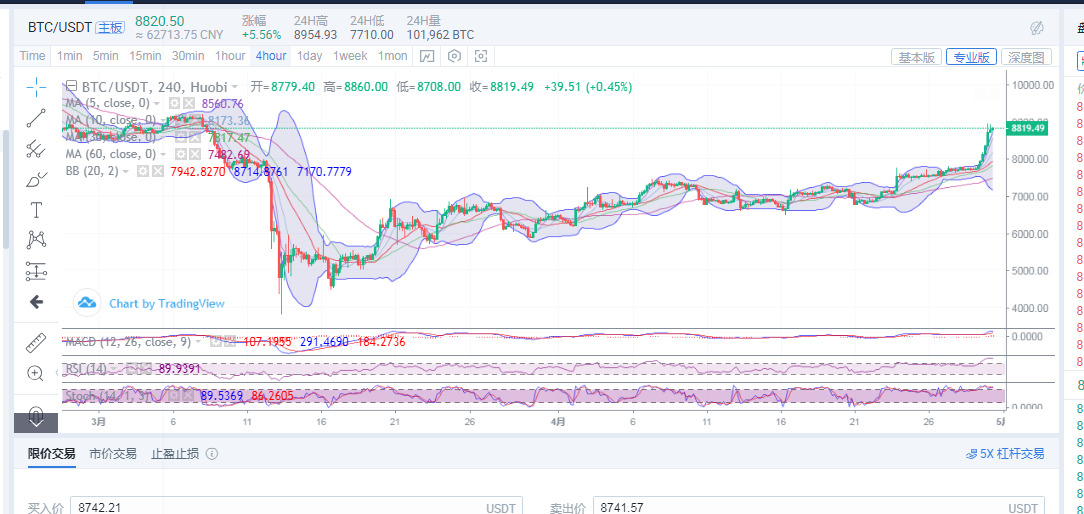Open chart settings hexagon icon
The width and height of the screenshot is (1084, 514).
[454, 56]
